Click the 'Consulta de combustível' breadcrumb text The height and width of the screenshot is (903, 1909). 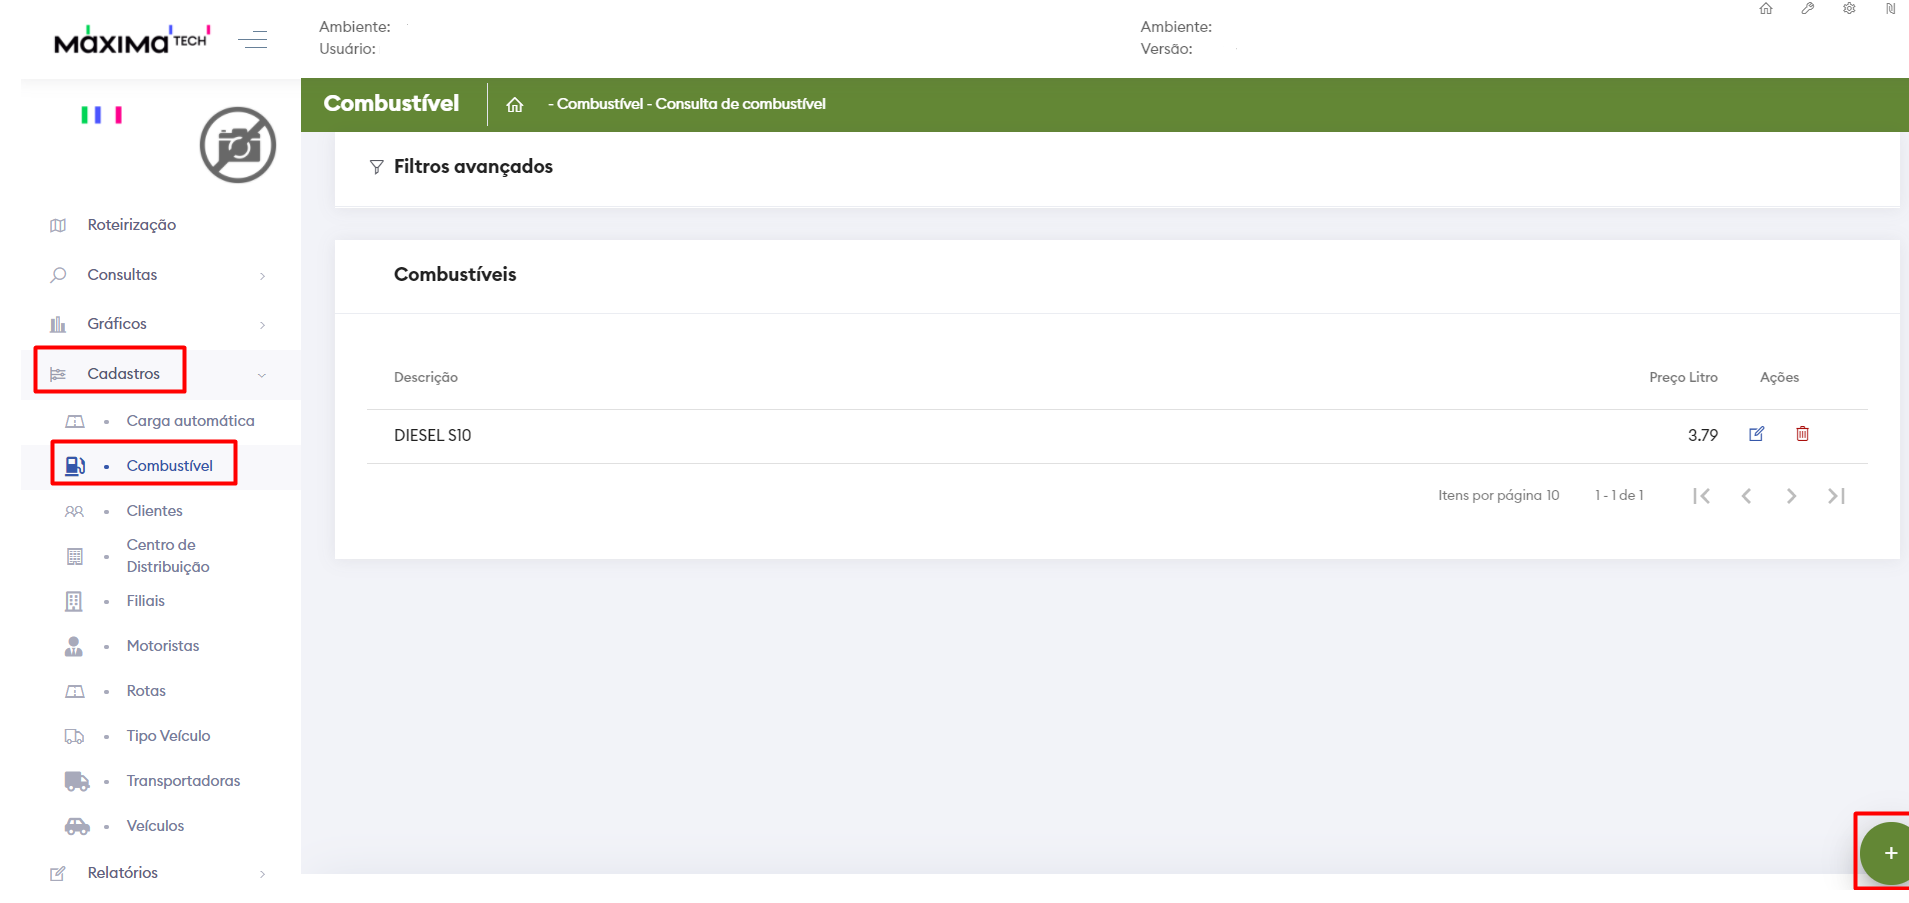pos(741,104)
